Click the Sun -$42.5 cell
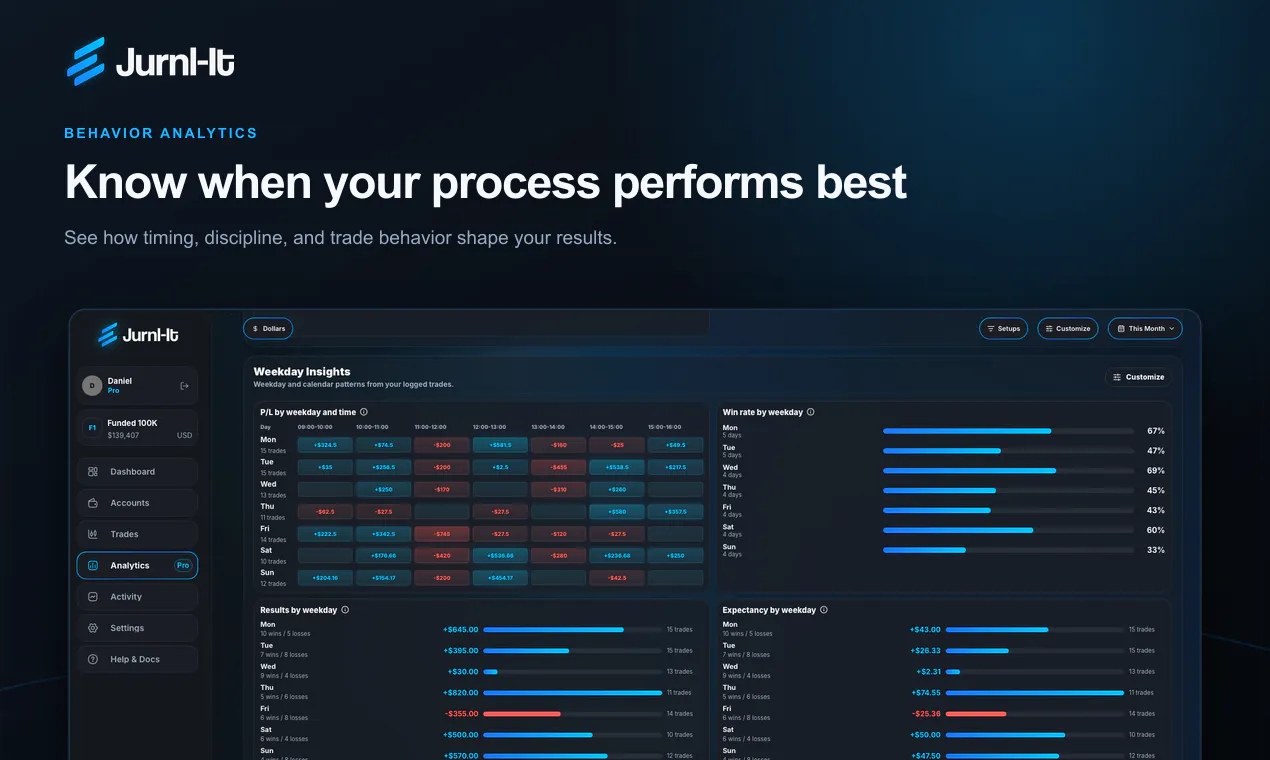1270x760 pixels. pyautogui.click(x=617, y=578)
